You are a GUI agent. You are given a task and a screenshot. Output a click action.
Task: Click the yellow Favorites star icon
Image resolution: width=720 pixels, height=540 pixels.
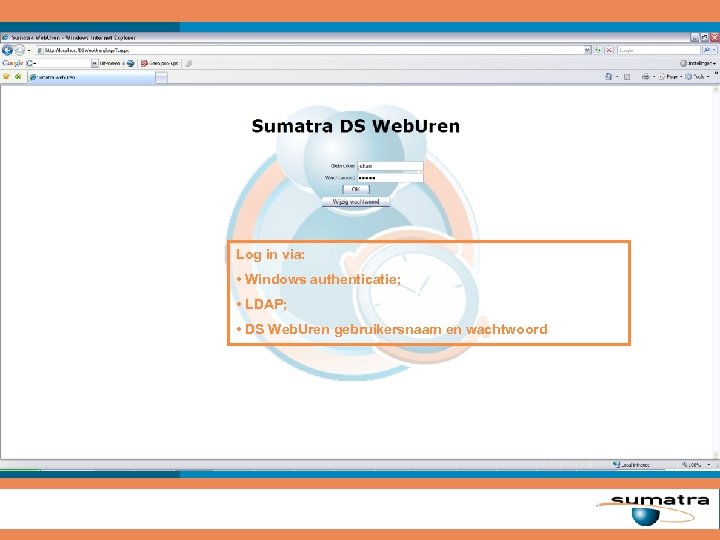[x=6, y=77]
